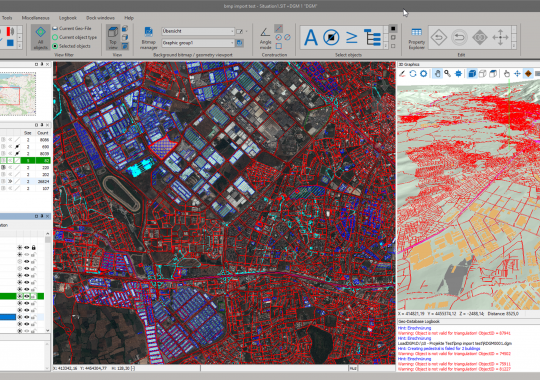Click the diamond-shaped undo icon in Edit
The width and height of the screenshot is (540, 380).
[x=439, y=37]
